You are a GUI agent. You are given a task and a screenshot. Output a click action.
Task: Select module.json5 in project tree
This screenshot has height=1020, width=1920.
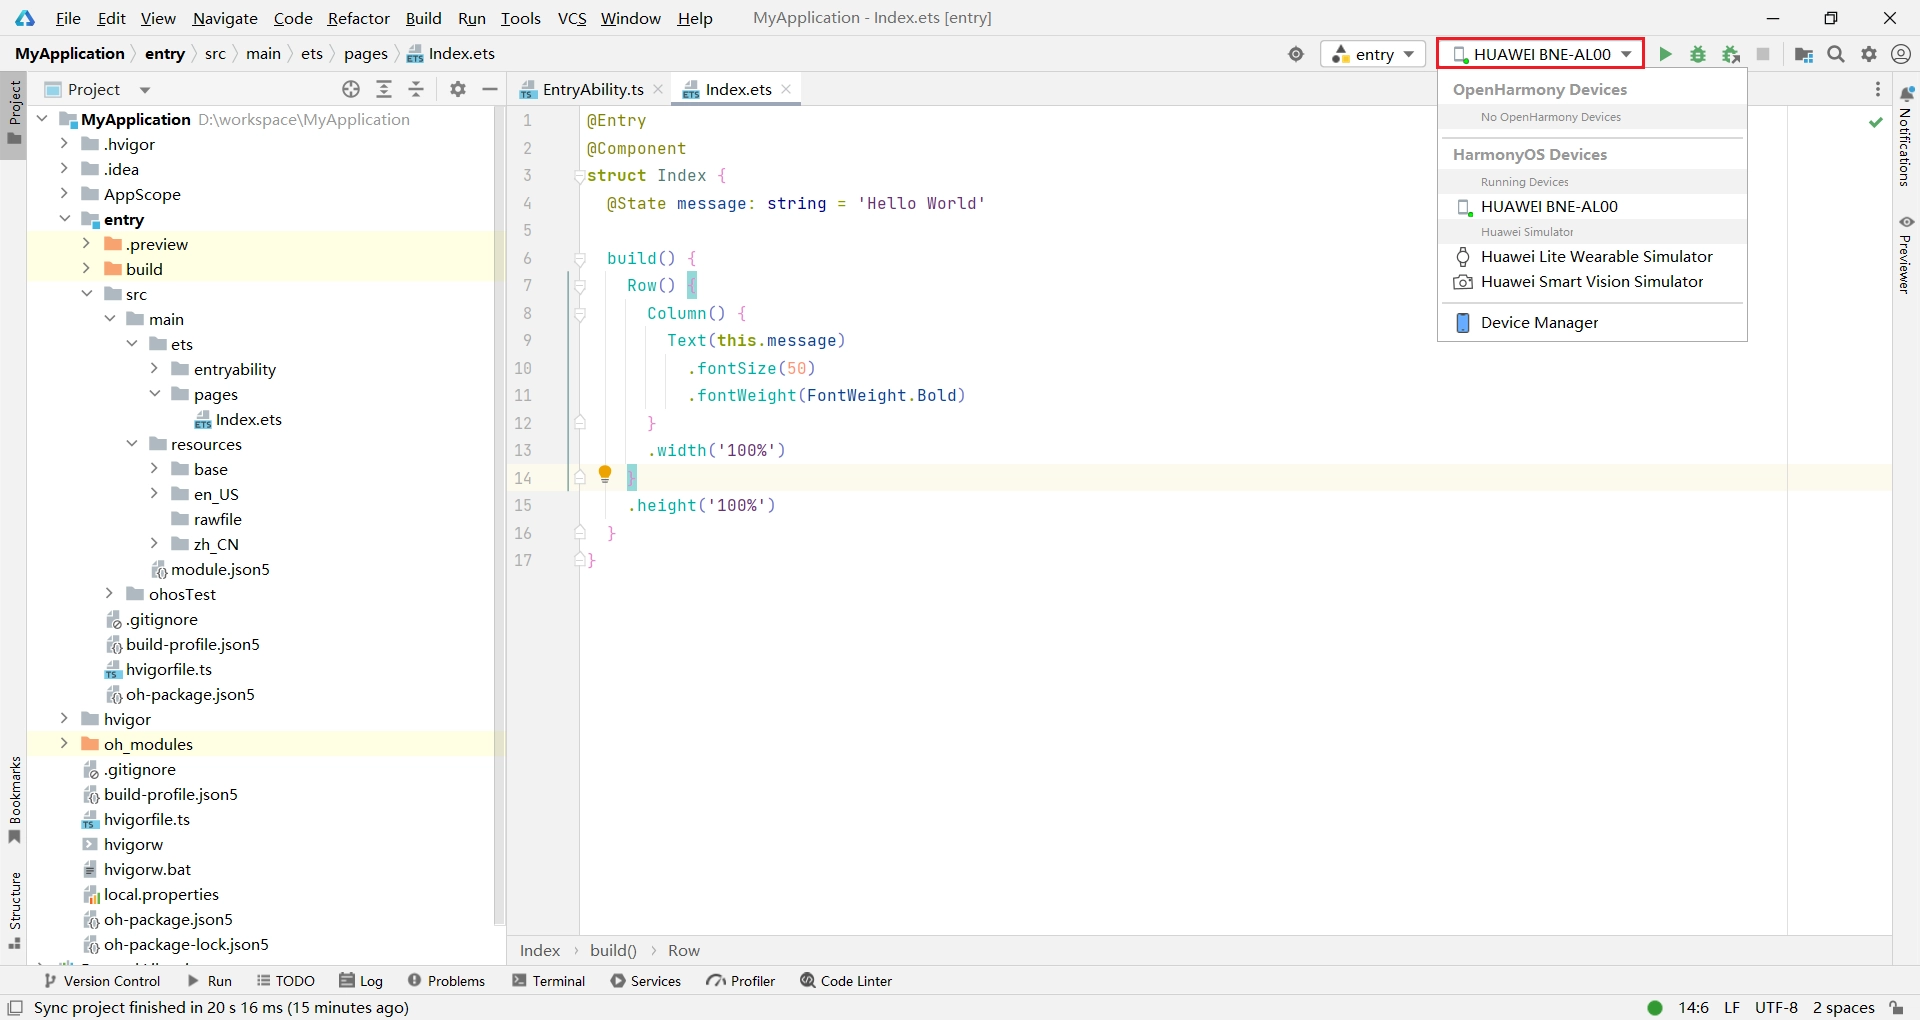click(x=220, y=570)
